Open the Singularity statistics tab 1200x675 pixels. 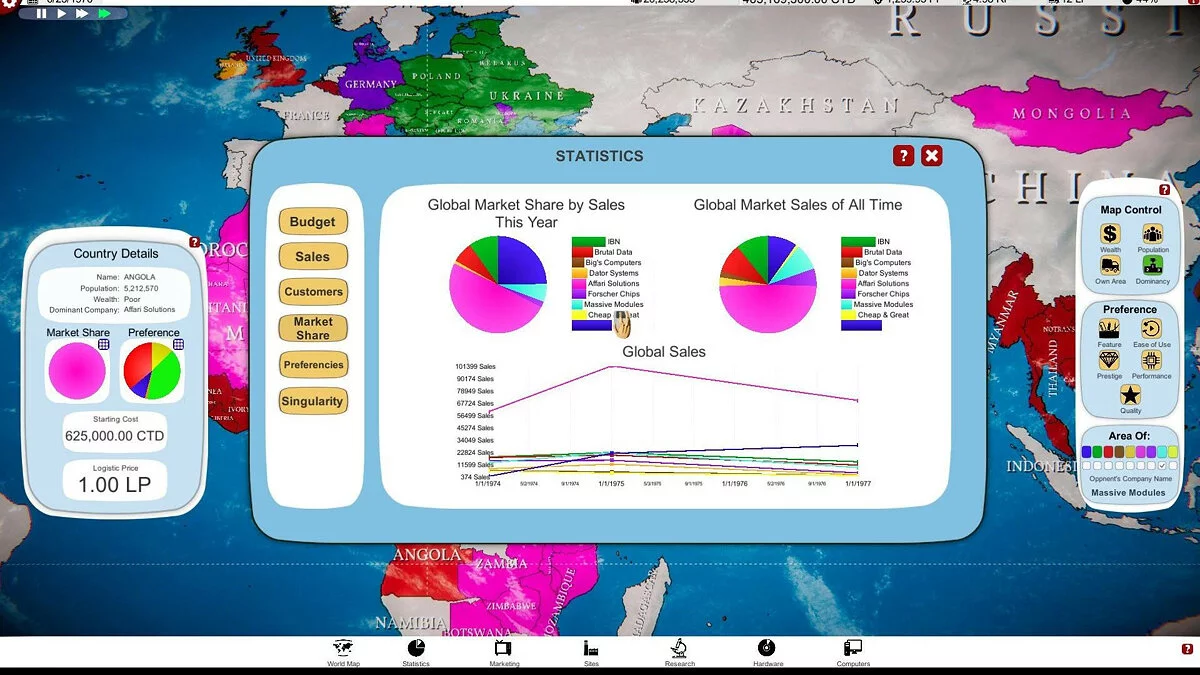tap(313, 401)
